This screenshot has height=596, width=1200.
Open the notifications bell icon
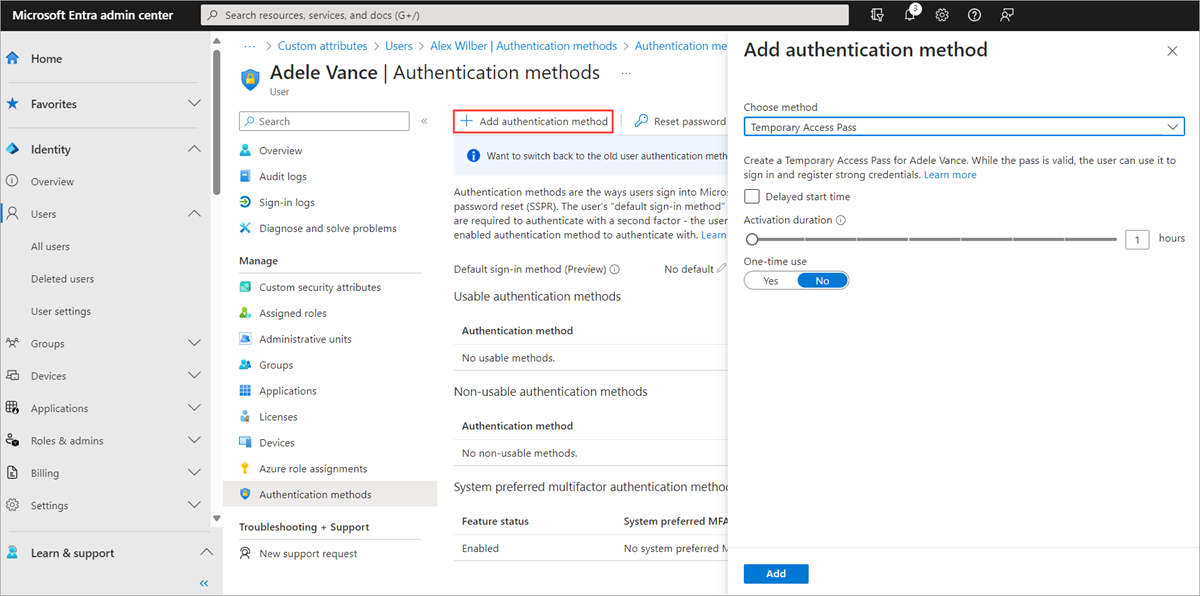[910, 15]
